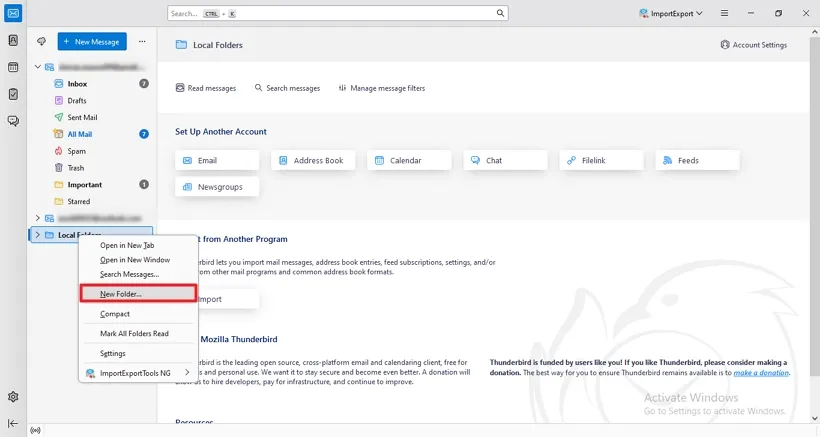
Task: Click the Inbox unread count badge
Action: [144, 84]
